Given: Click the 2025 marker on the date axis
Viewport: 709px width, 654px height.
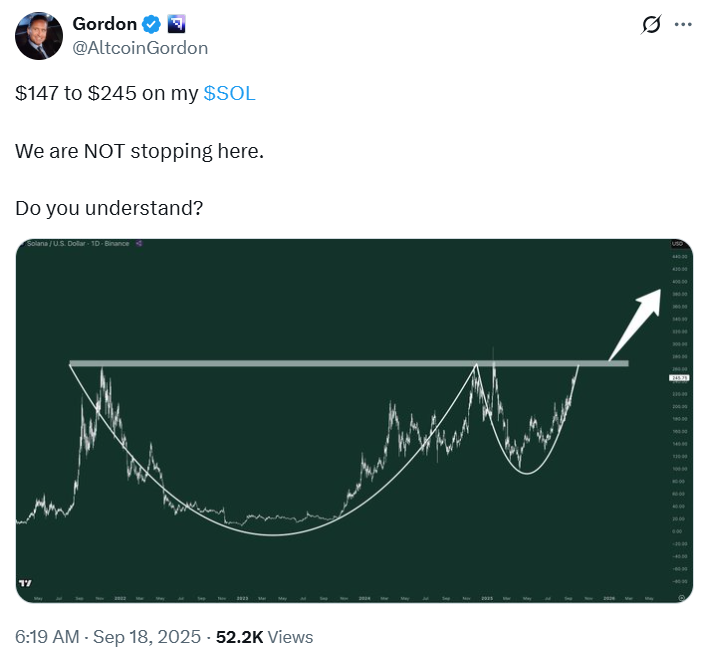Looking at the screenshot, I should pos(487,598).
